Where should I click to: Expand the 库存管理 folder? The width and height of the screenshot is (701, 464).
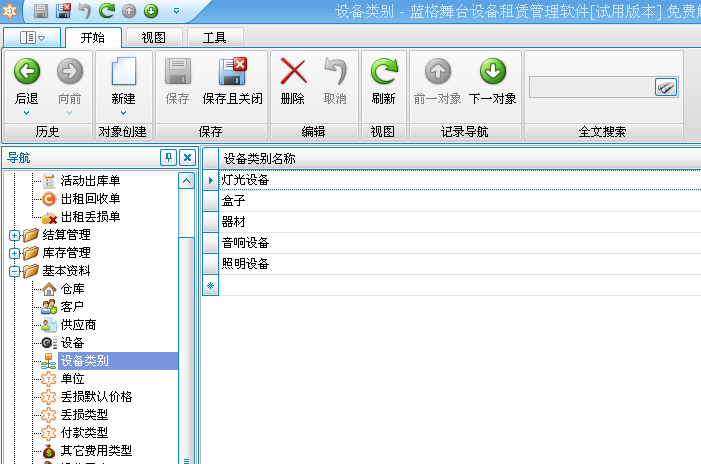[x=14, y=253]
